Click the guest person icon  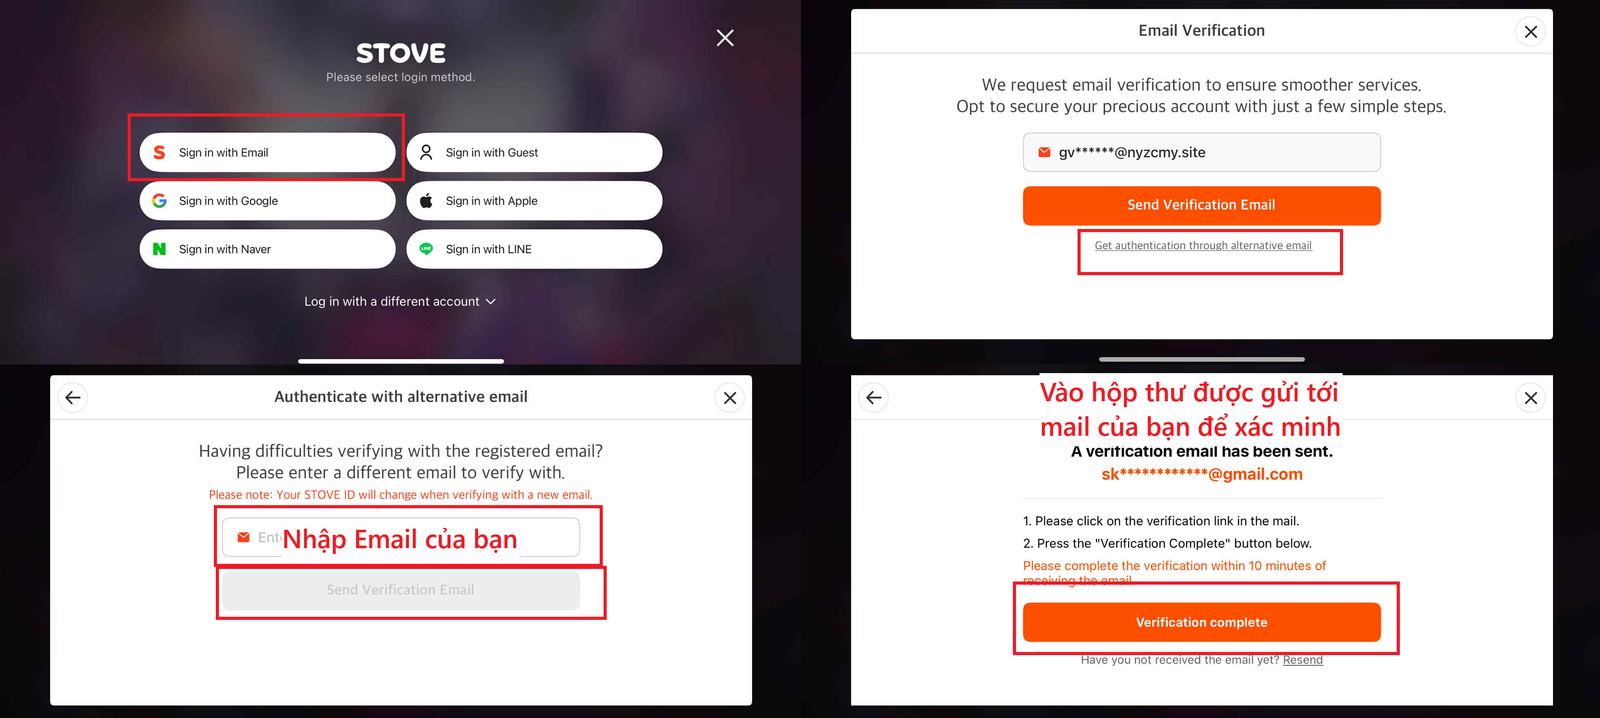(x=426, y=152)
